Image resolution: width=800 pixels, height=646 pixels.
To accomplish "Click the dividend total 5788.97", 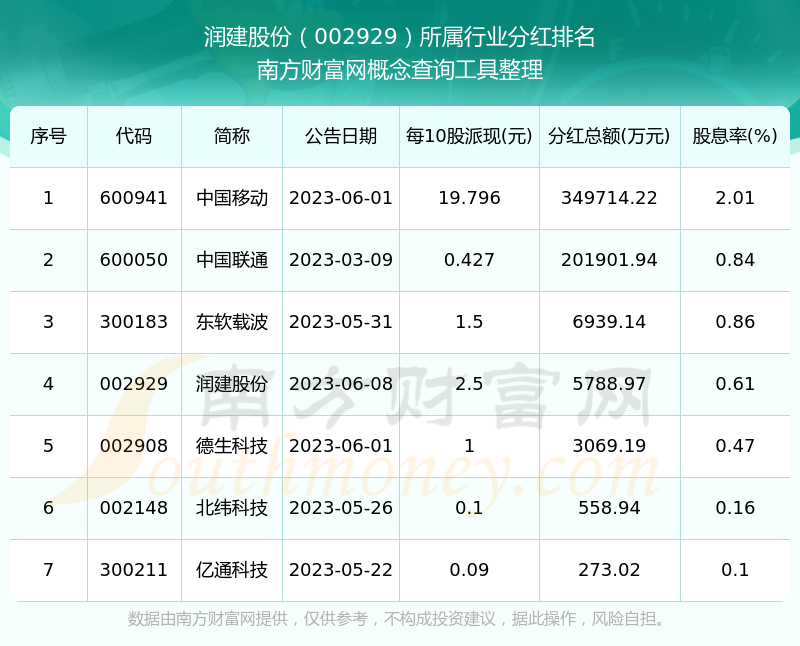I will [x=609, y=384].
